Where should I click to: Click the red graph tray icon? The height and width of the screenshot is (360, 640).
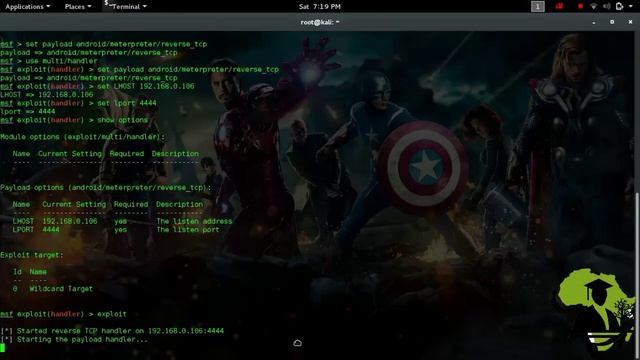pos(559,7)
